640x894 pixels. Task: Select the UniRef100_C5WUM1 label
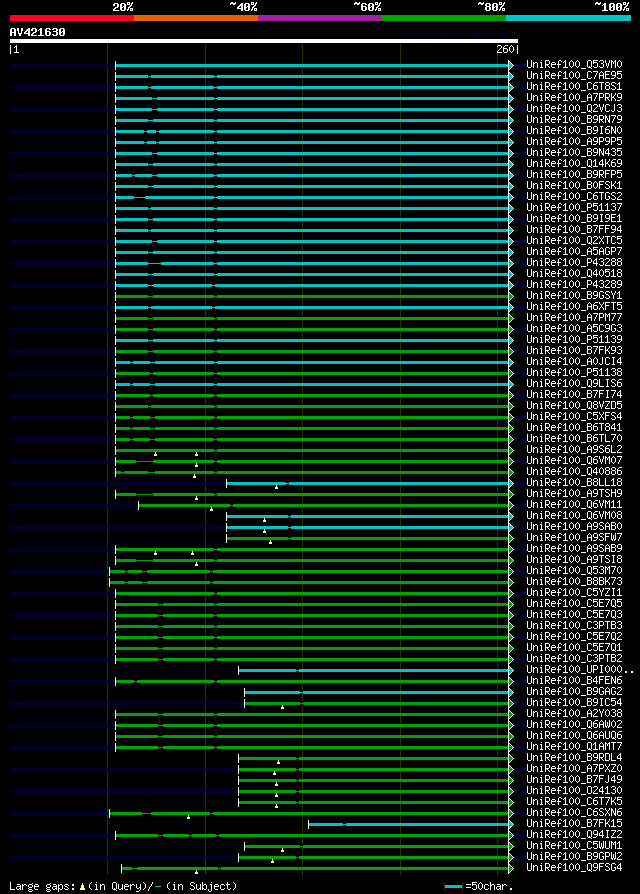[x=574, y=846]
